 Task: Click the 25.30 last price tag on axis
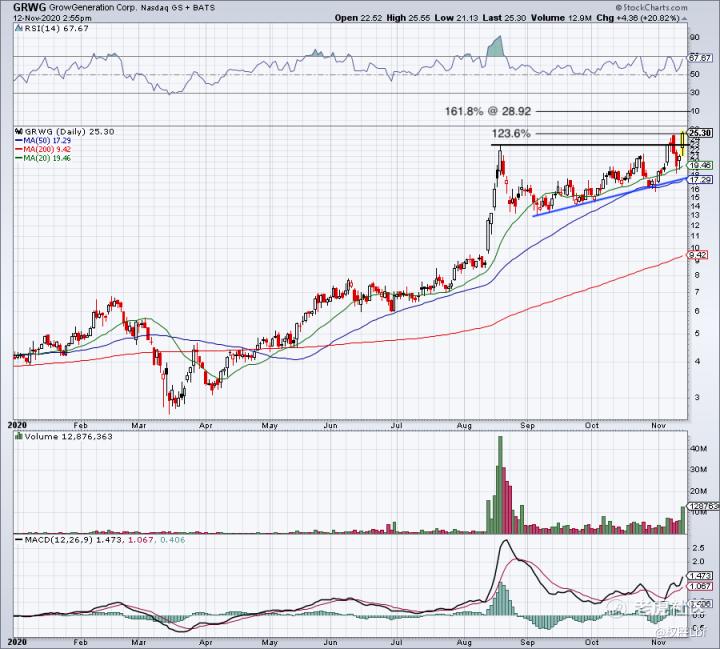[x=700, y=133]
